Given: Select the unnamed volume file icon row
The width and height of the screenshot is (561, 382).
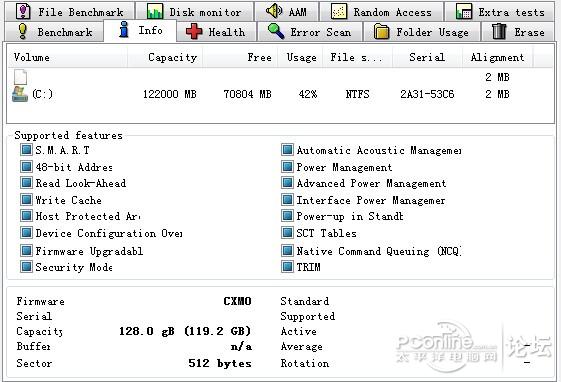Looking at the screenshot, I should click(280, 77).
